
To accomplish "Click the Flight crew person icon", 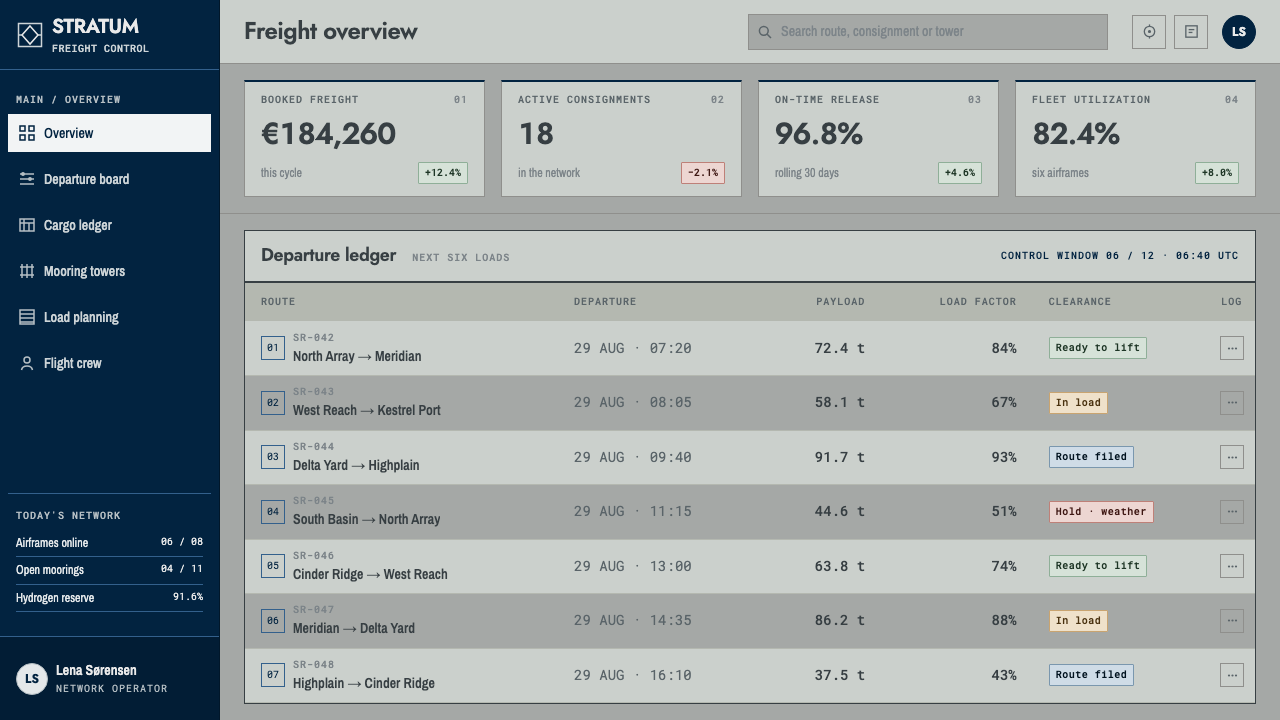I will point(27,363).
